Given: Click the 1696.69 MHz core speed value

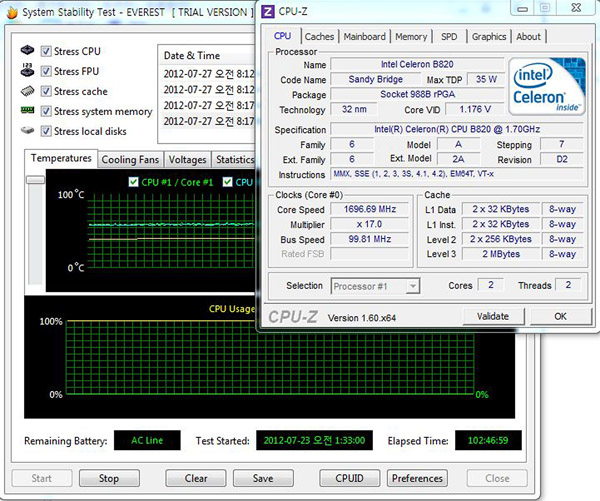Looking at the screenshot, I should 370,209.
